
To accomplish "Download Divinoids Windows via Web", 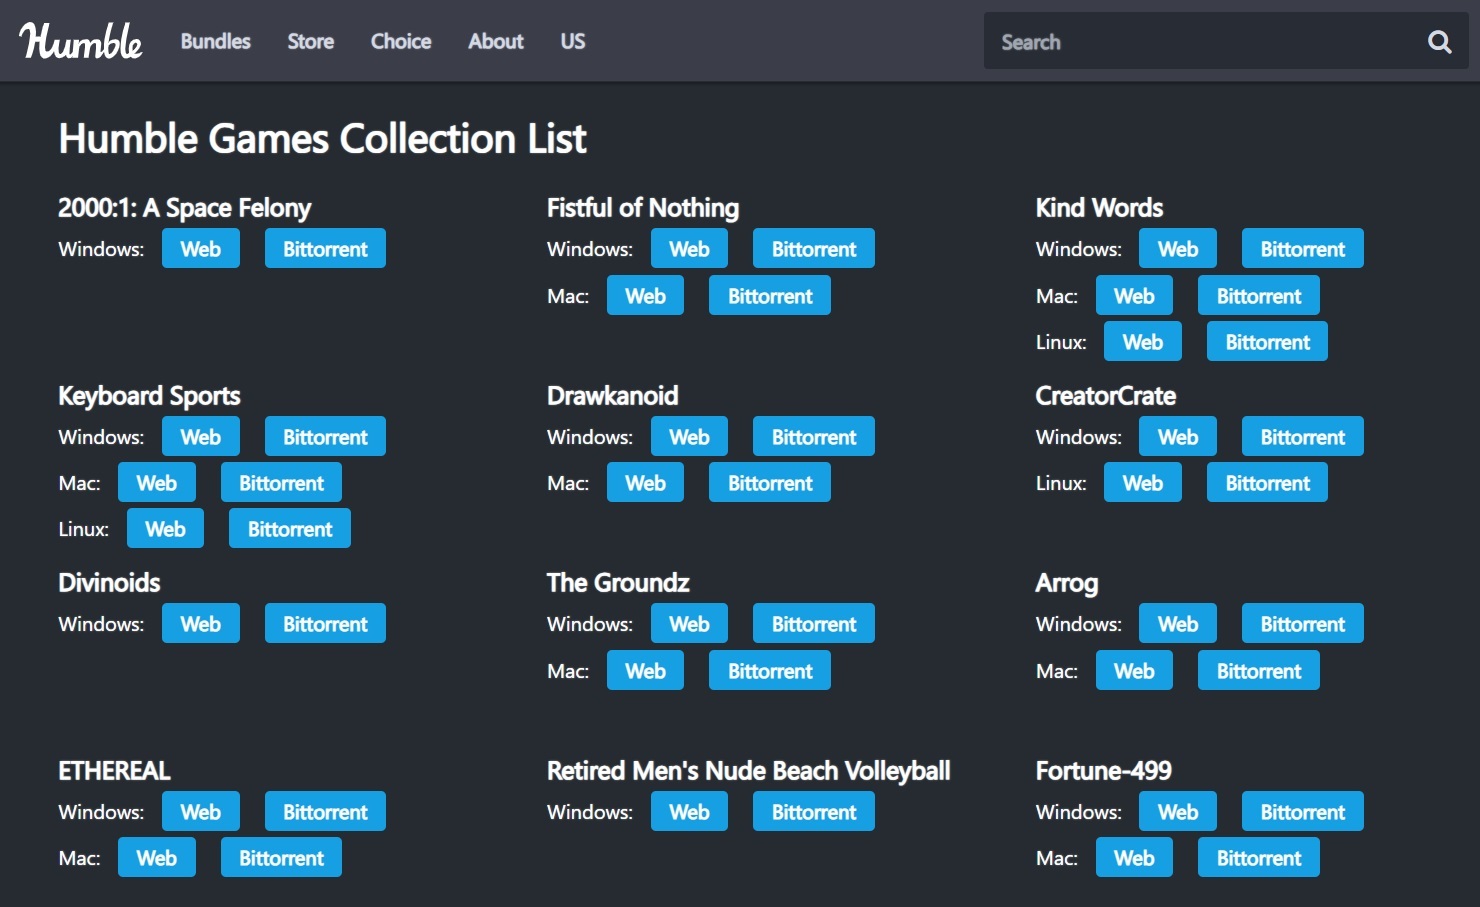I will 201,624.
